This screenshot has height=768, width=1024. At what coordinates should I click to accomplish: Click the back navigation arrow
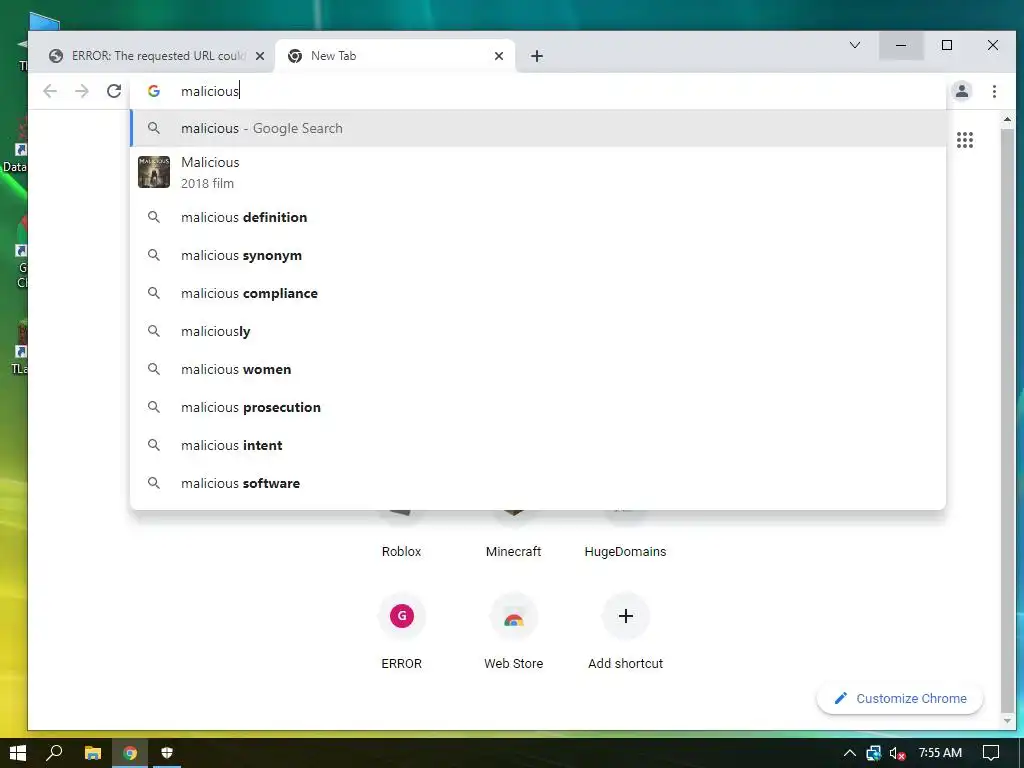pos(50,91)
